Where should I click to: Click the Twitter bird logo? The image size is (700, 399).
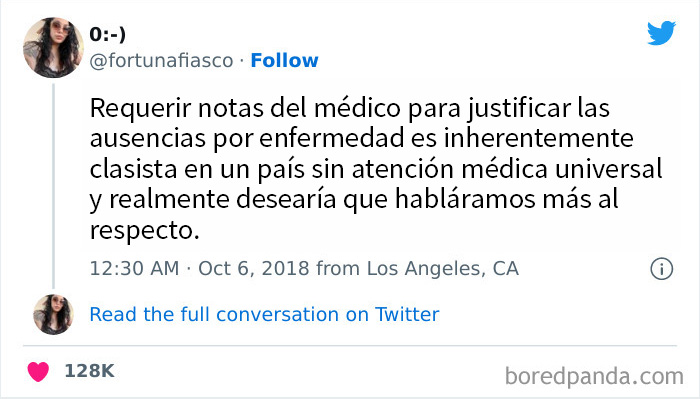661,33
